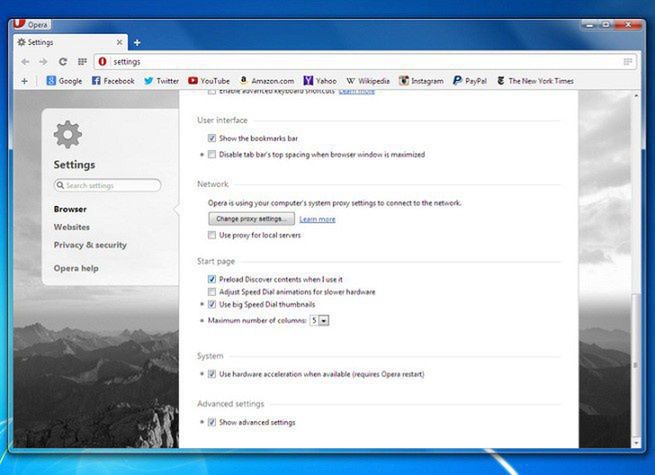Select the Settings tab
This screenshot has height=475, width=655.
(70, 43)
